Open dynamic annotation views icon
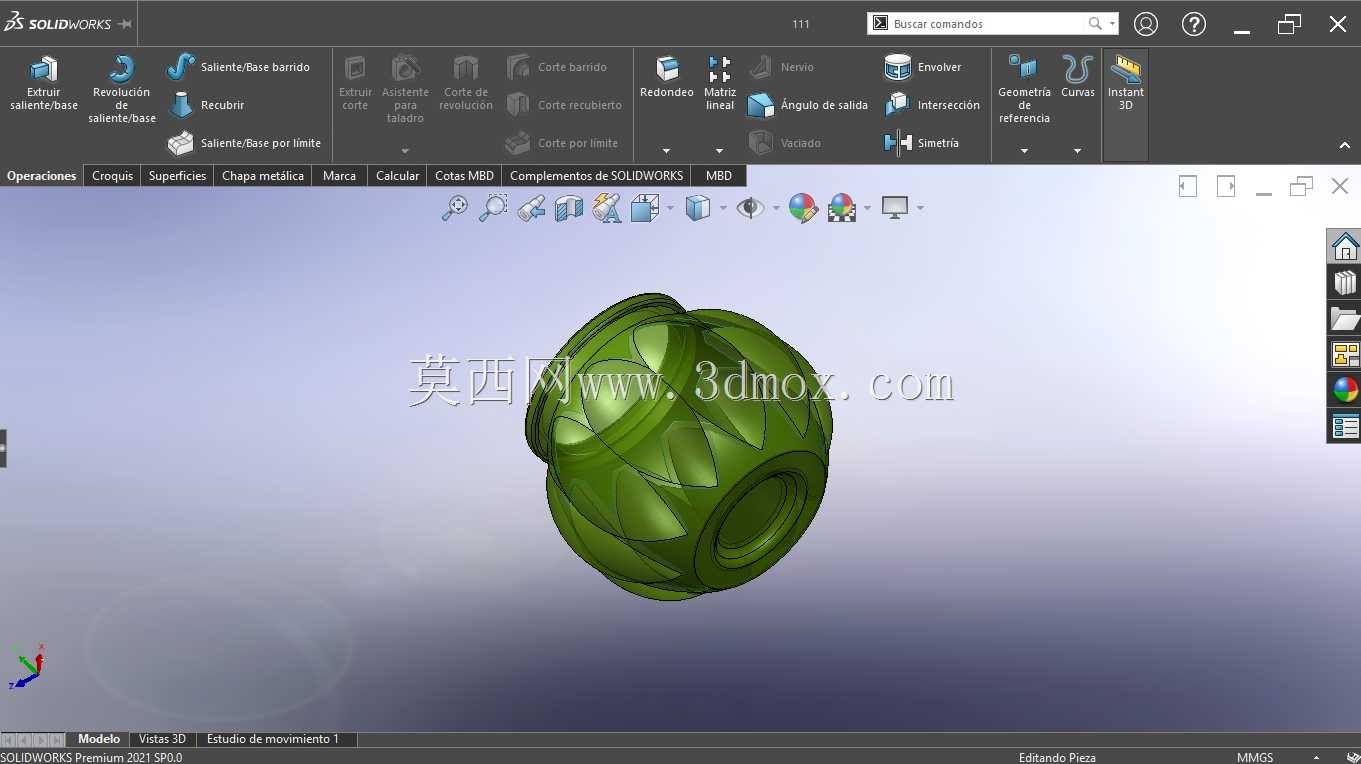Screen dimensions: 1361x764 (607, 208)
